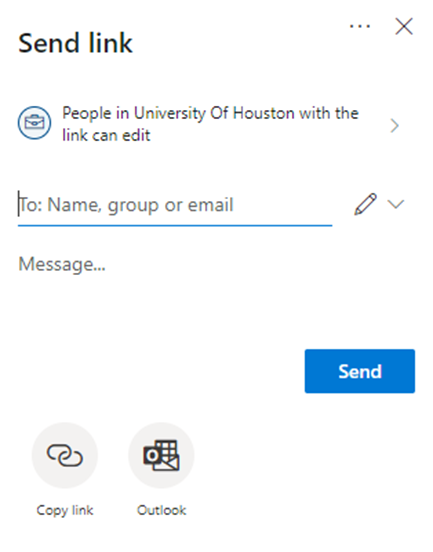Focus the To: Name, group or email field
Image resolution: width=433 pixels, height=552 pixels.
coord(175,205)
